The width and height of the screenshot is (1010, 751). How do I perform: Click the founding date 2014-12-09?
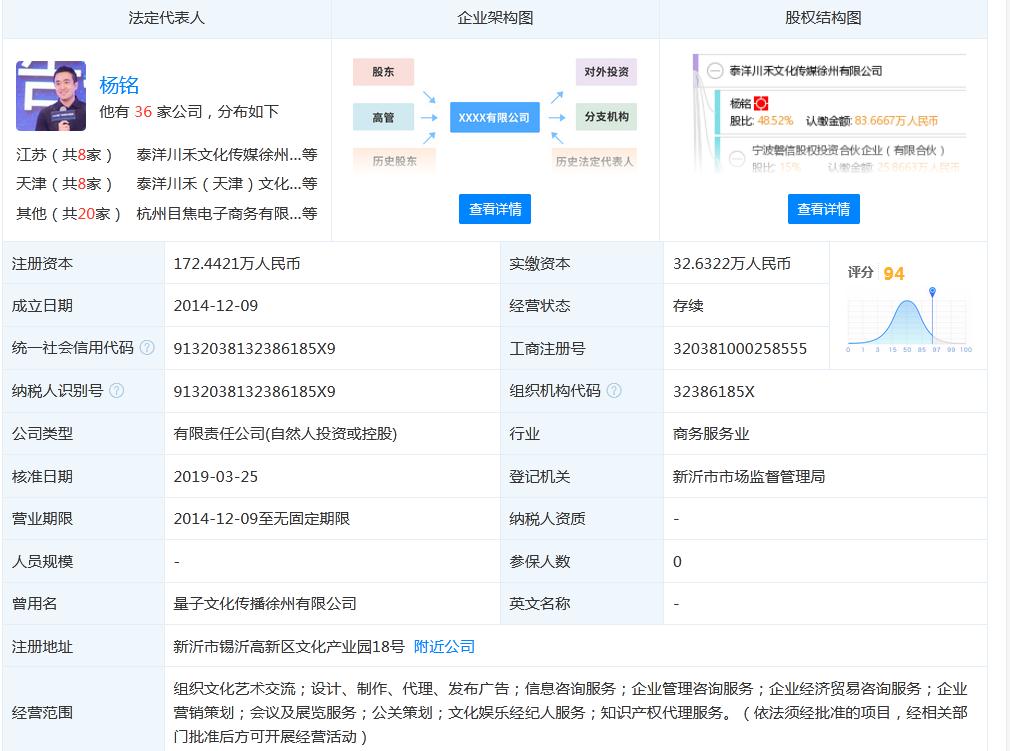pos(216,305)
